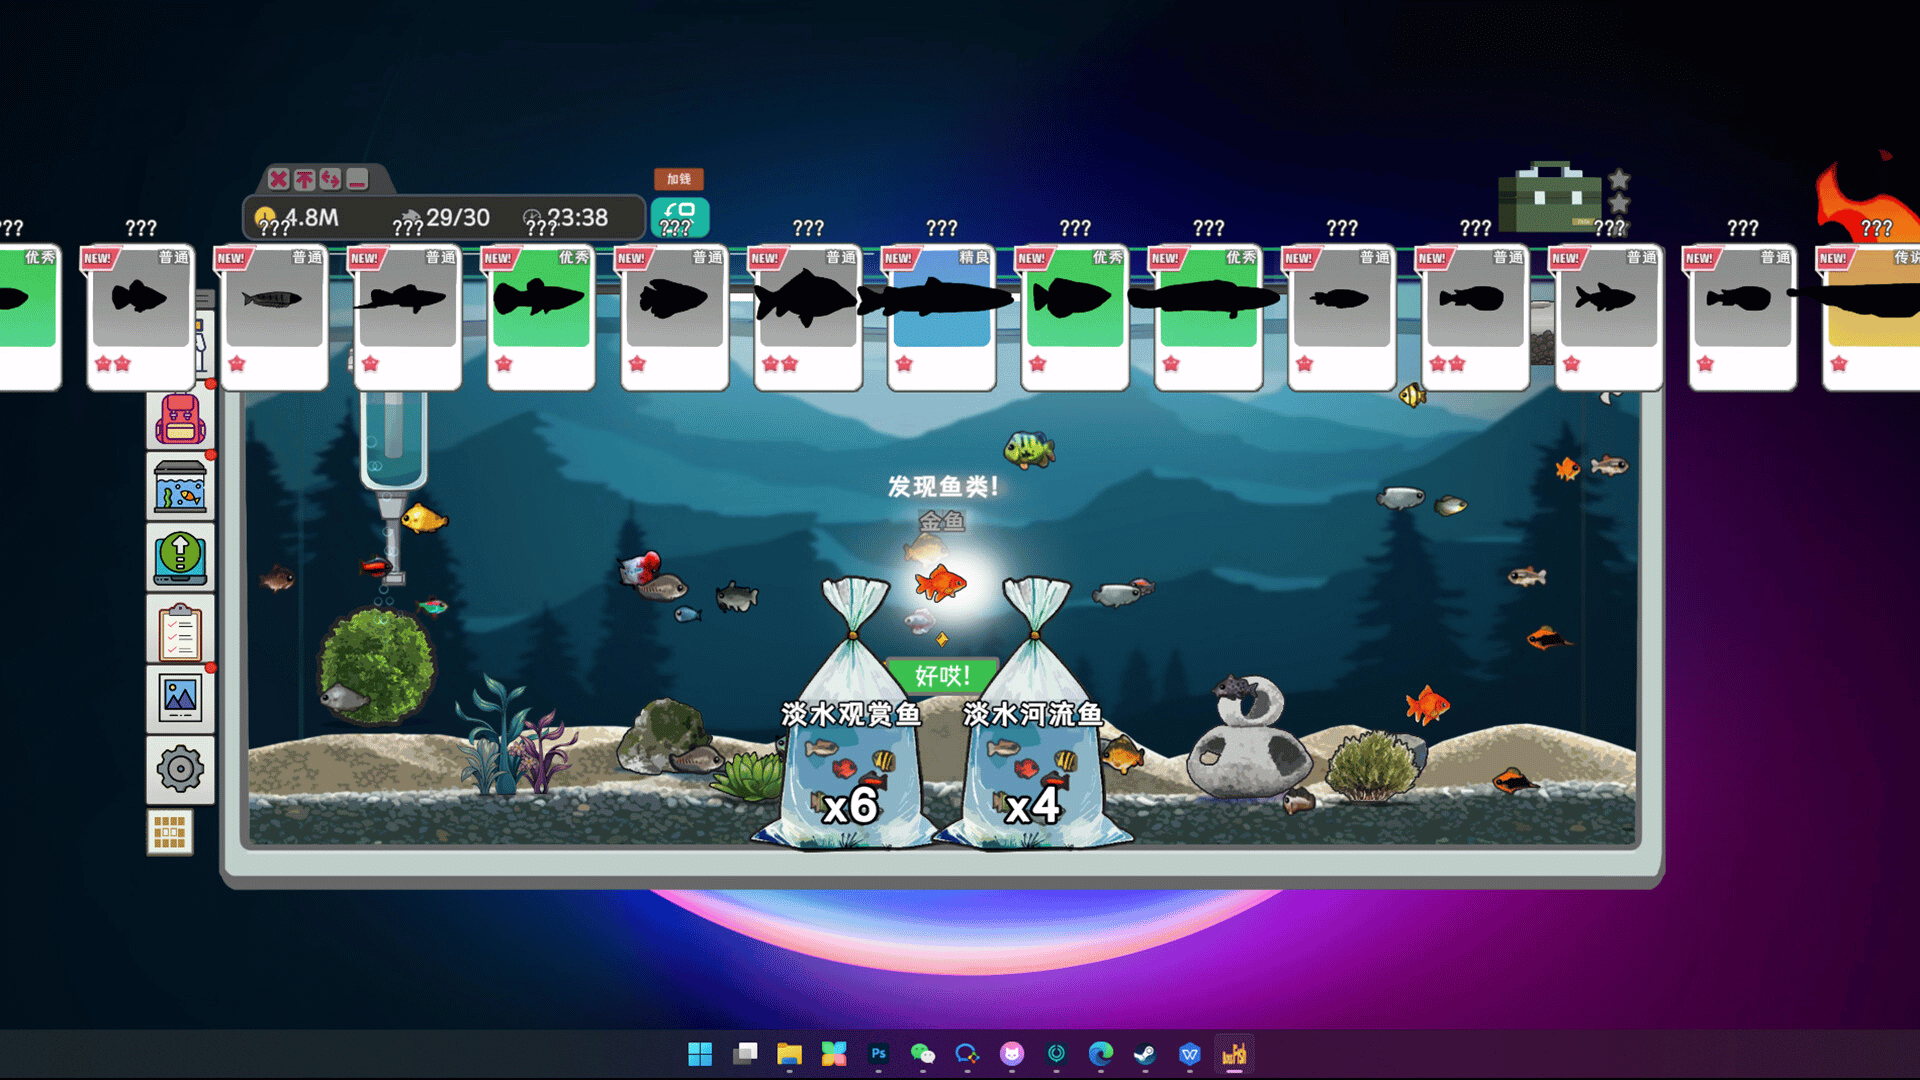1920x1080 pixels.
Task: Open the gear settings icon
Action: pyautogui.click(x=180, y=769)
